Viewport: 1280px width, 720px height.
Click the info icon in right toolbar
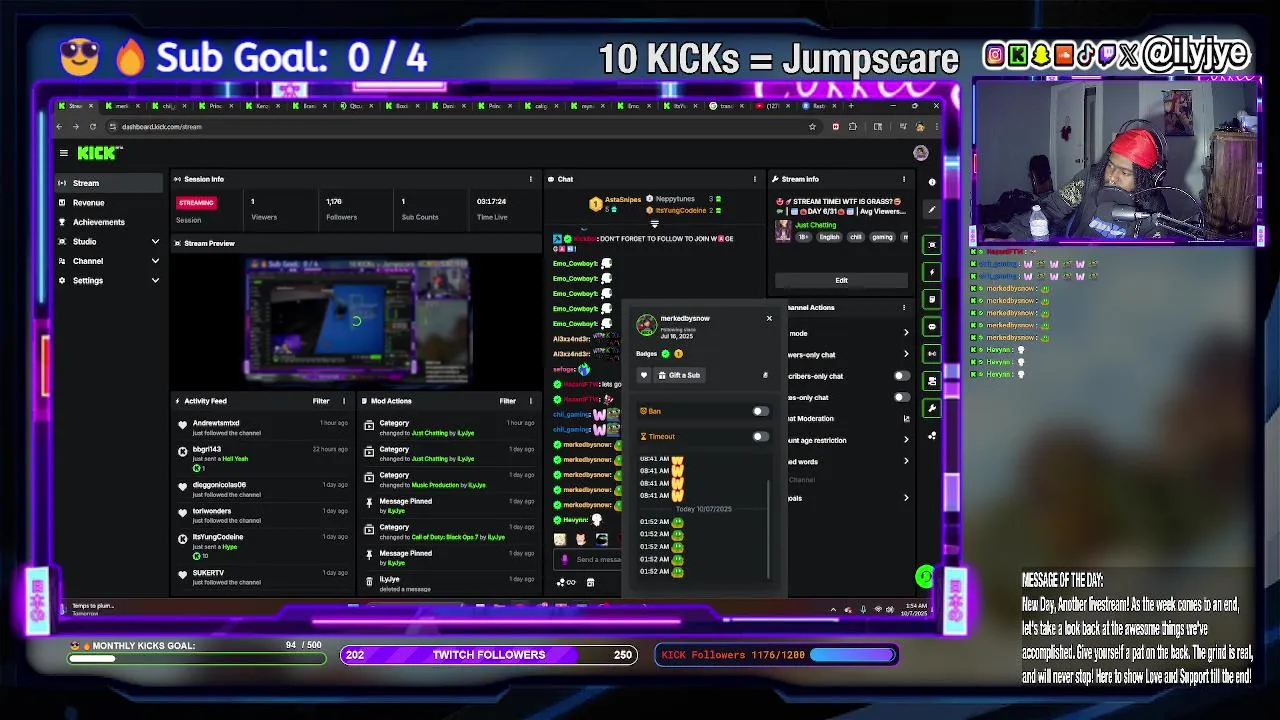(x=932, y=182)
